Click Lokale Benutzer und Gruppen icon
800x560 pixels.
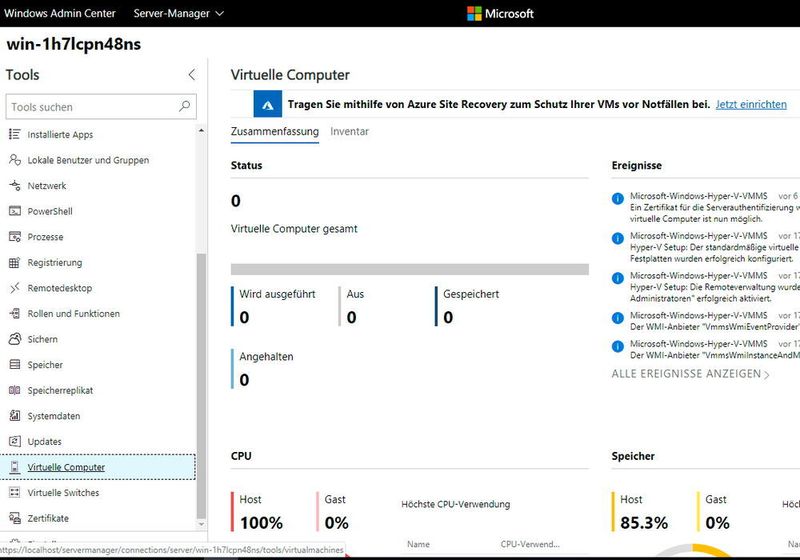[x=14, y=160]
